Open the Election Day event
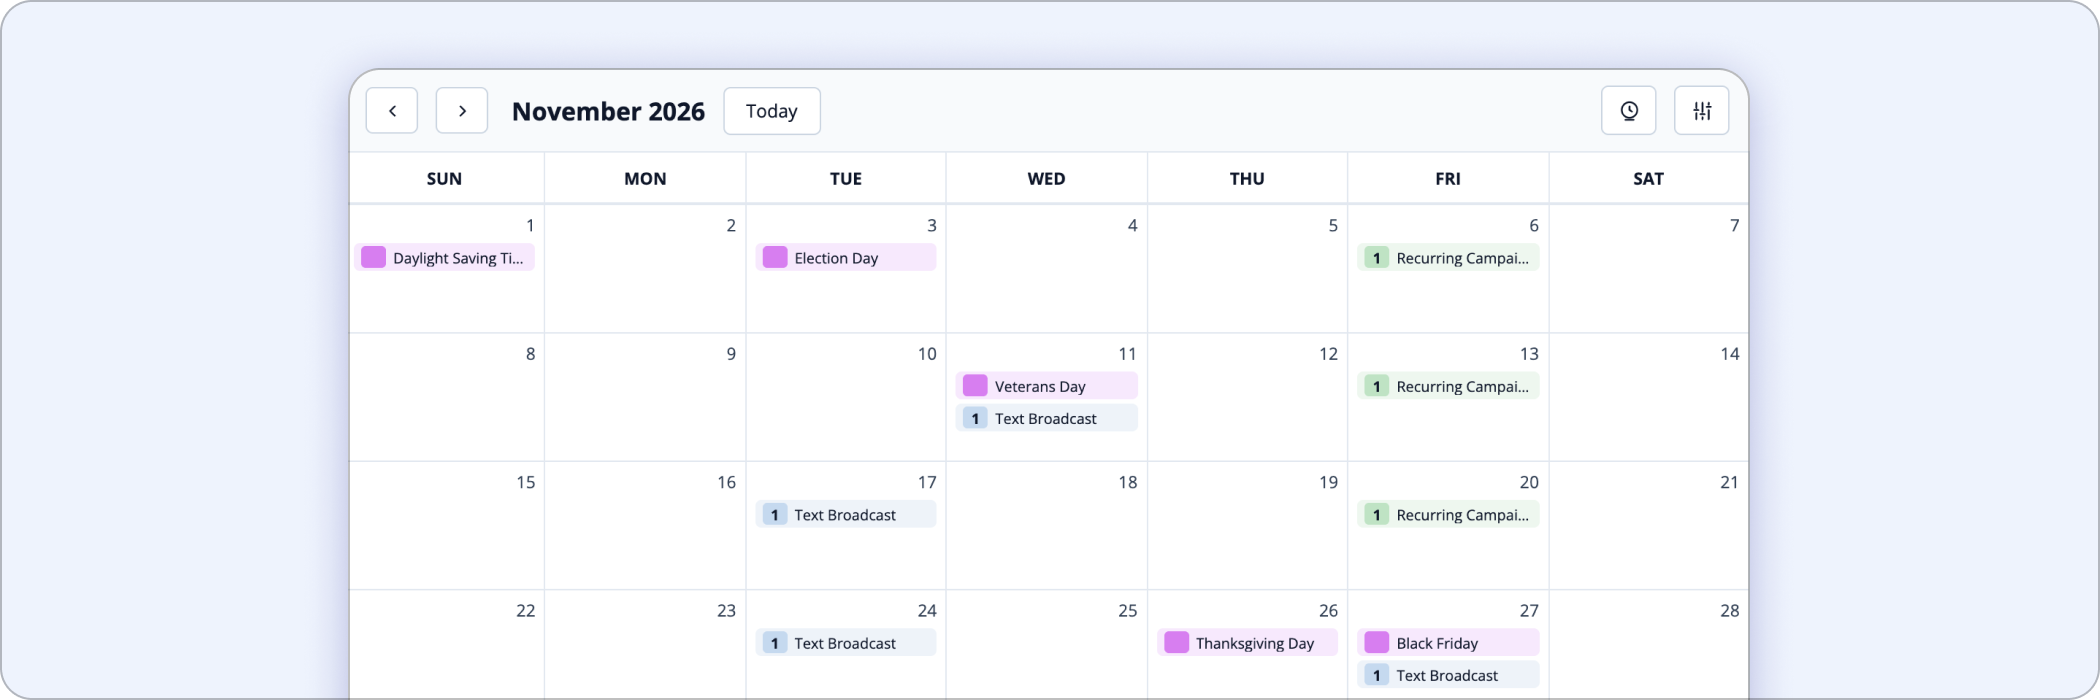This screenshot has height=700, width=2100. [846, 258]
